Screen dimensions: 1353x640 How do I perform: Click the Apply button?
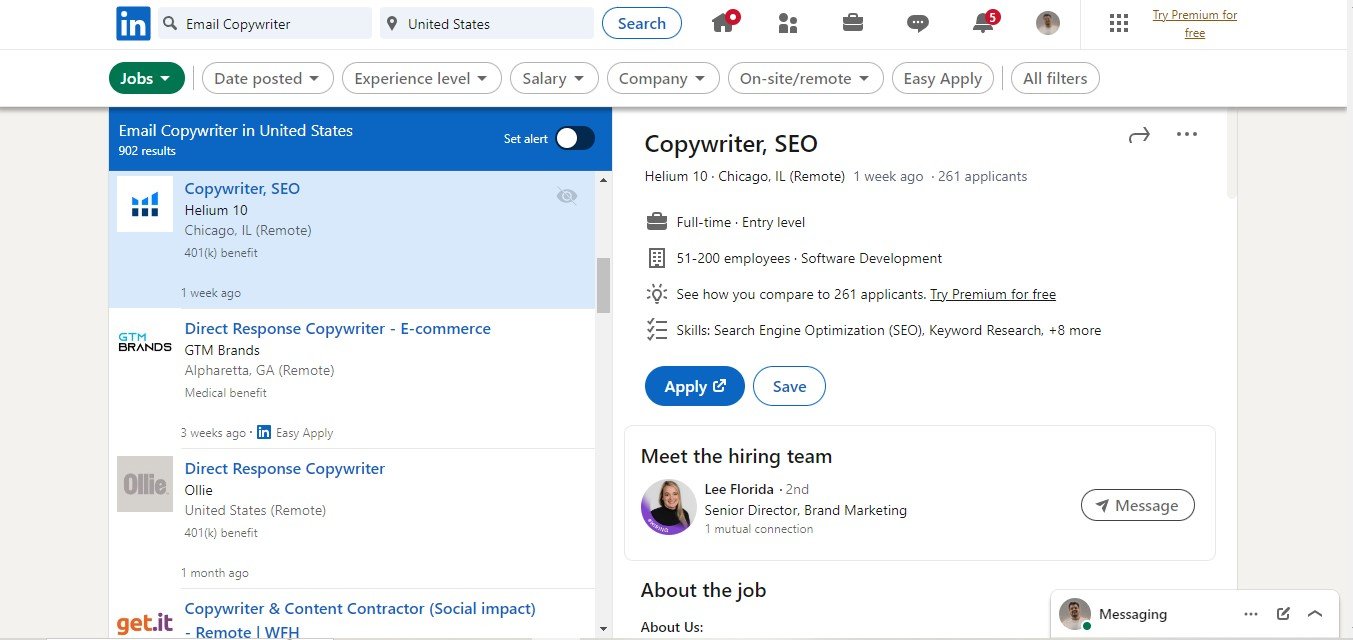pyautogui.click(x=695, y=386)
